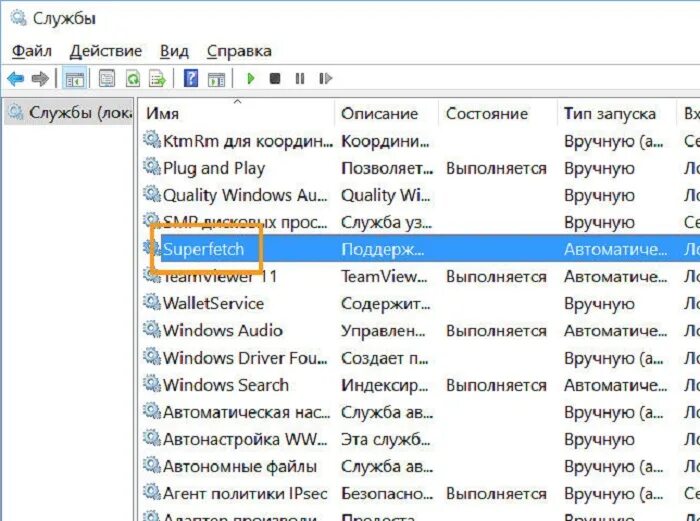Screen dimensions: 700x521
Task: Select the Windows Search service
Action: [x=226, y=385]
